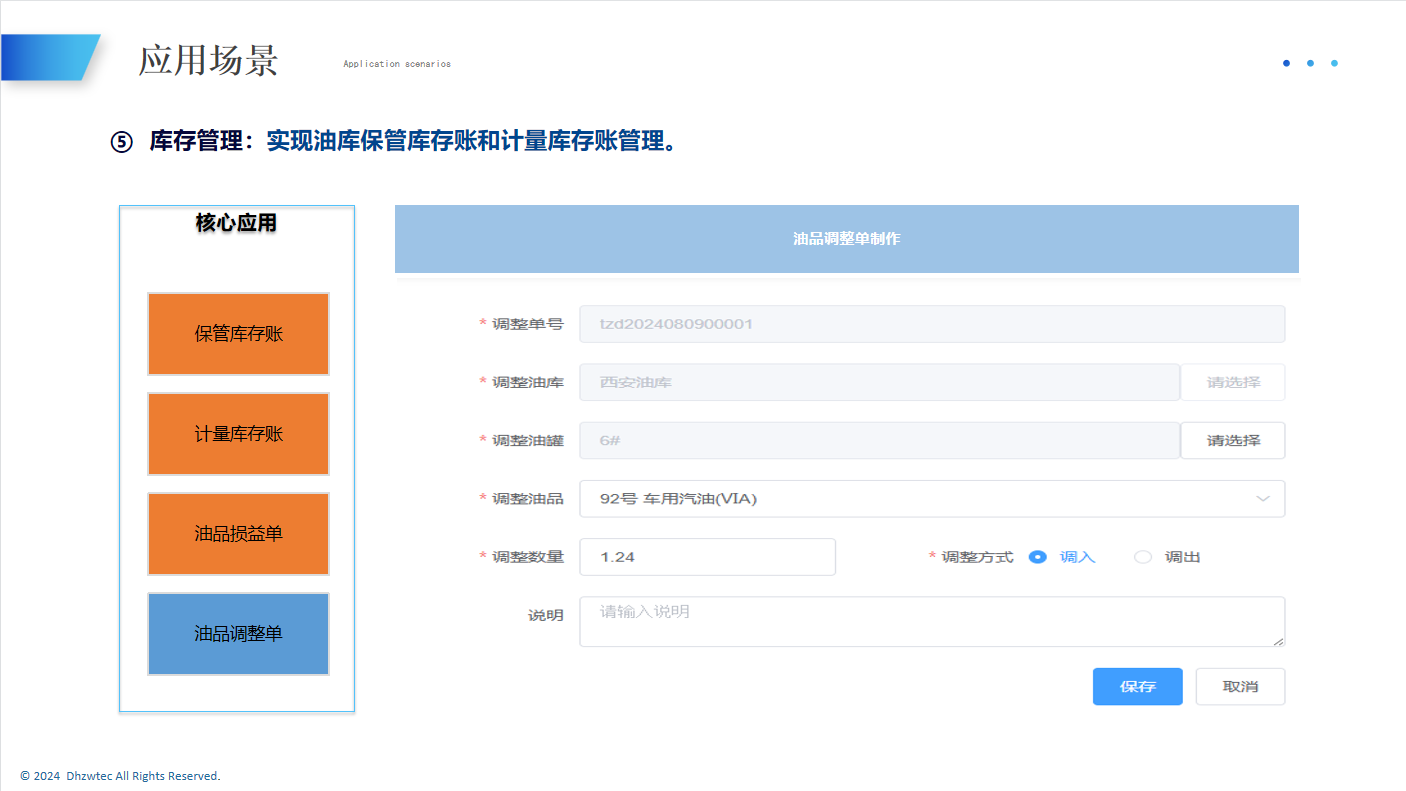Click the 调整油库 field showing 西安油库
Image resolution: width=1406 pixels, height=791 pixels.
coord(880,382)
